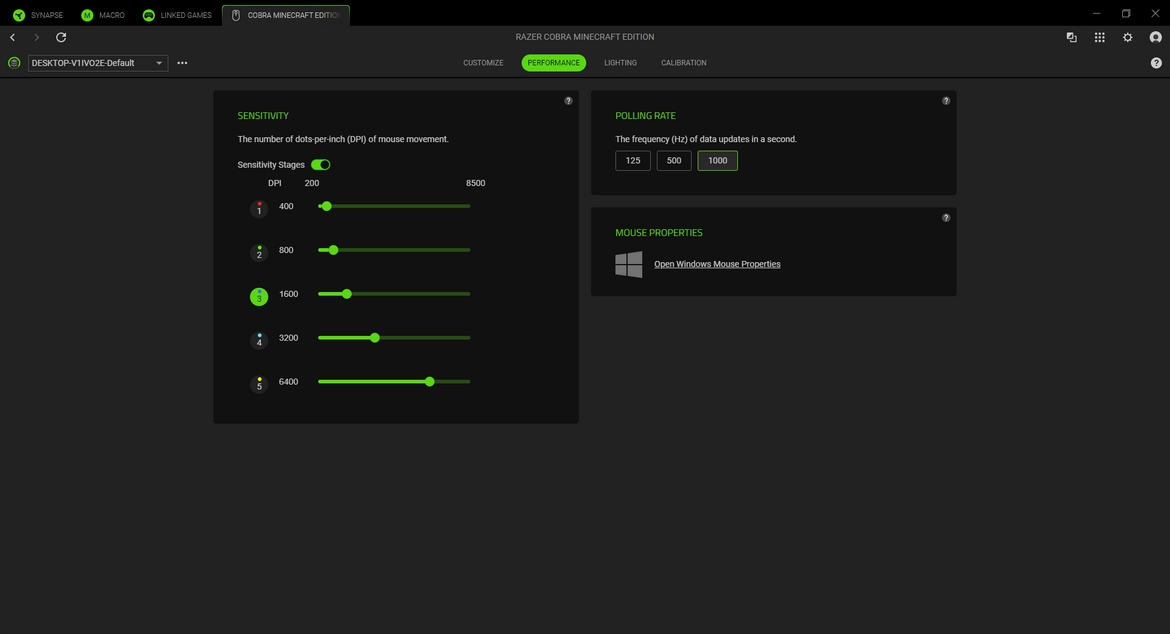Image resolution: width=1170 pixels, height=634 pixels.
Task: Restore down the Synapse window
Action: coord(1126,13)
